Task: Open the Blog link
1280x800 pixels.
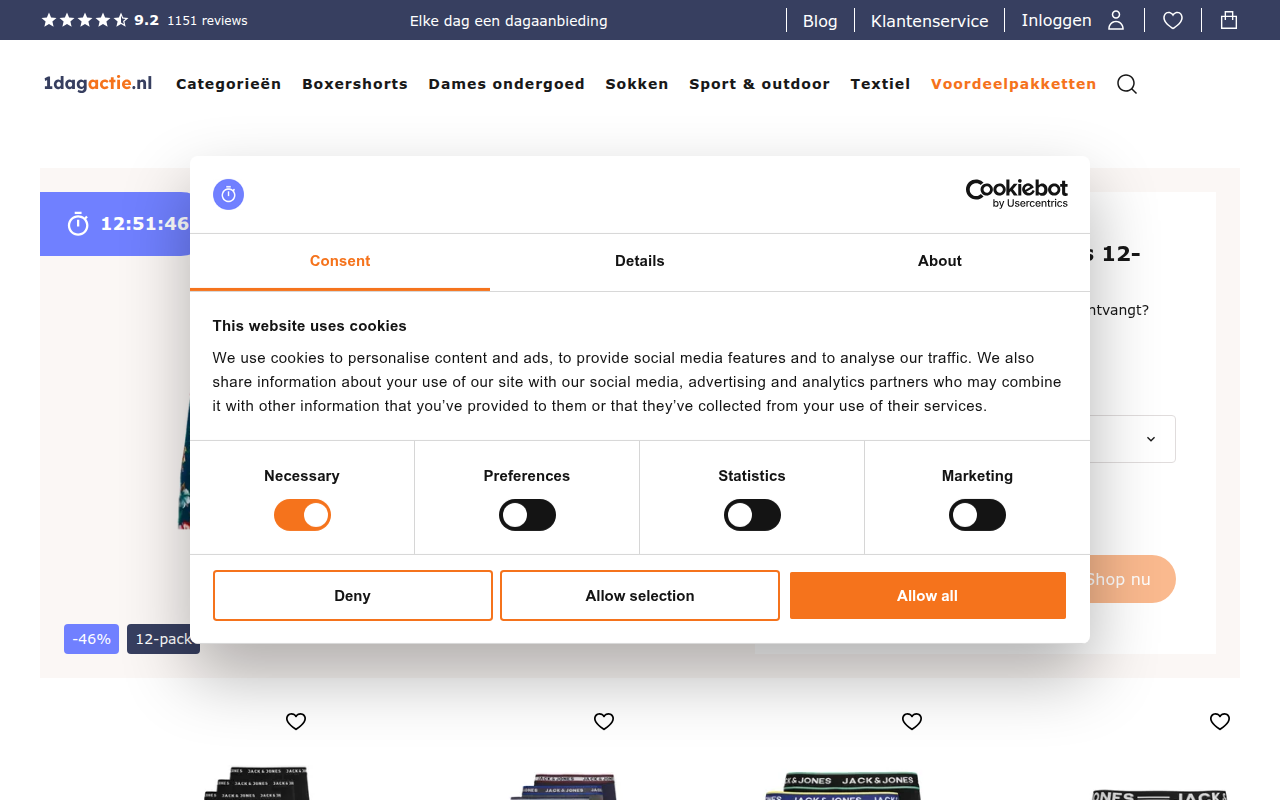Action: [x=820, y=21]
